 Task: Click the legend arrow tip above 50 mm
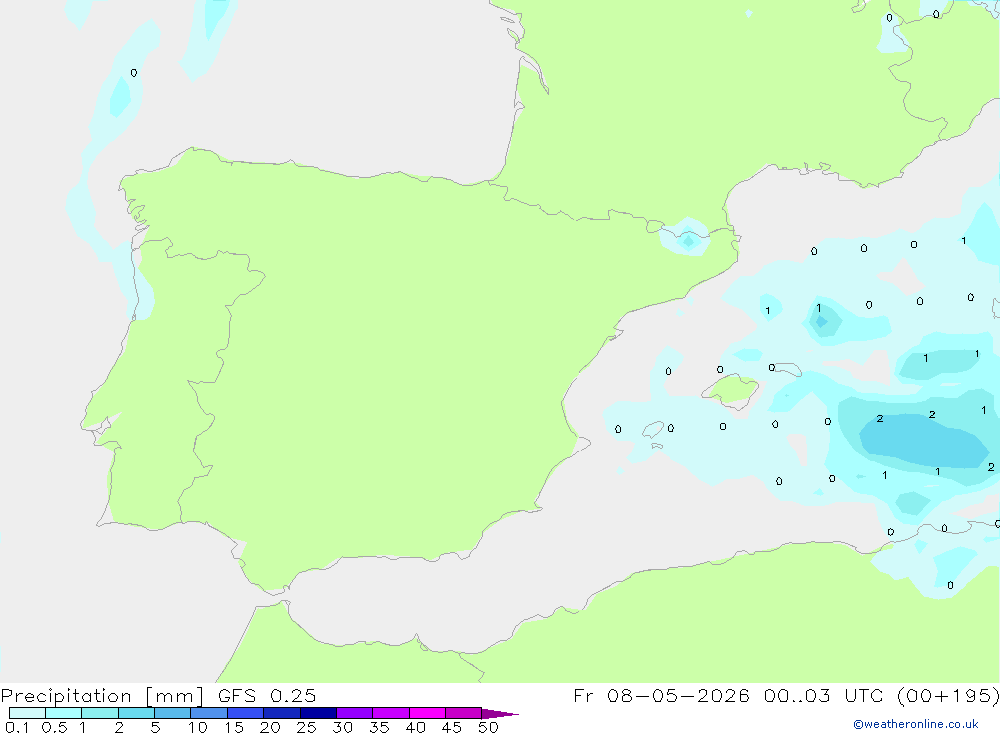pos(500,713)
